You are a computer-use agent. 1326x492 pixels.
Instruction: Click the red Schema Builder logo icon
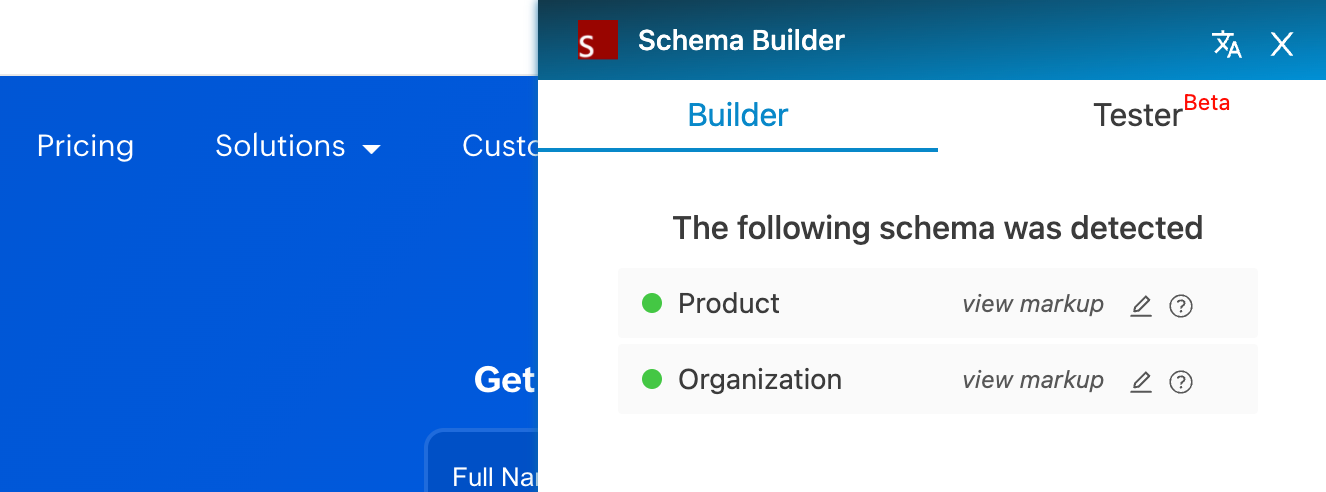597,41
